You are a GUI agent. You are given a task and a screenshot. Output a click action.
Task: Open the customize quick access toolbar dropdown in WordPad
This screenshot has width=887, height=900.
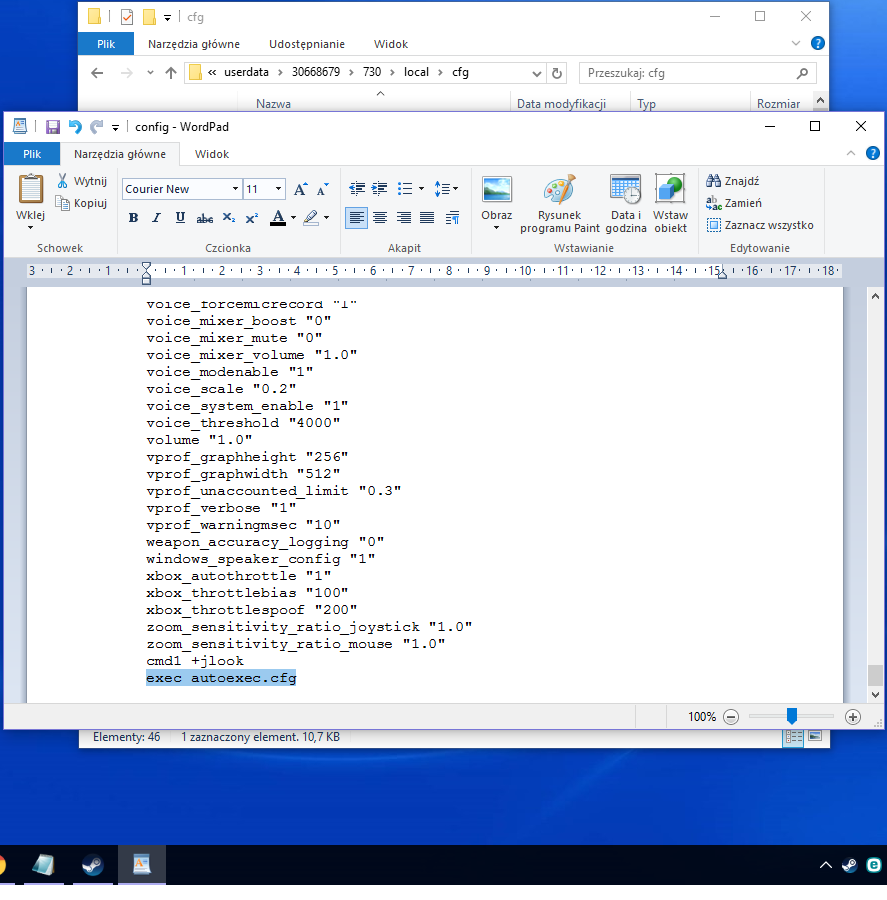click(115, 127)
